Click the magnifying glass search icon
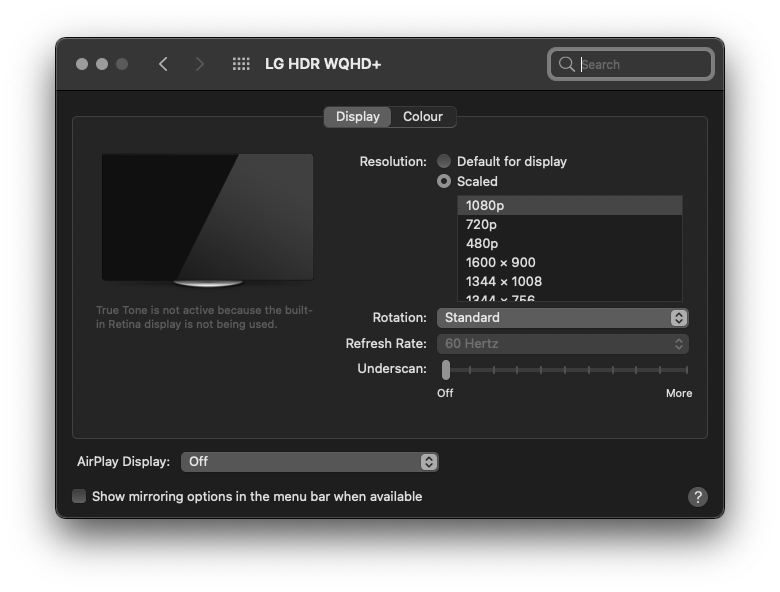 [x=566, y=64]
